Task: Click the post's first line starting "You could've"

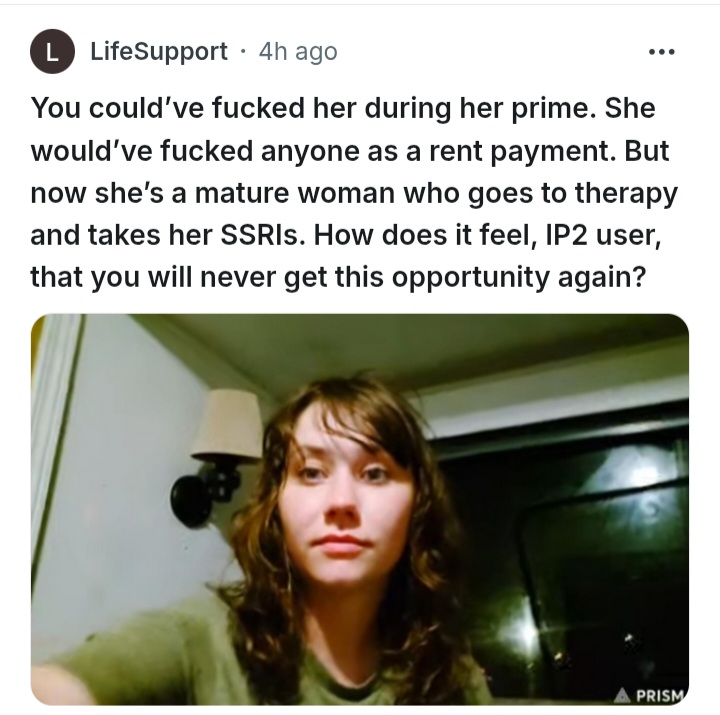Action: coord(343,108)
